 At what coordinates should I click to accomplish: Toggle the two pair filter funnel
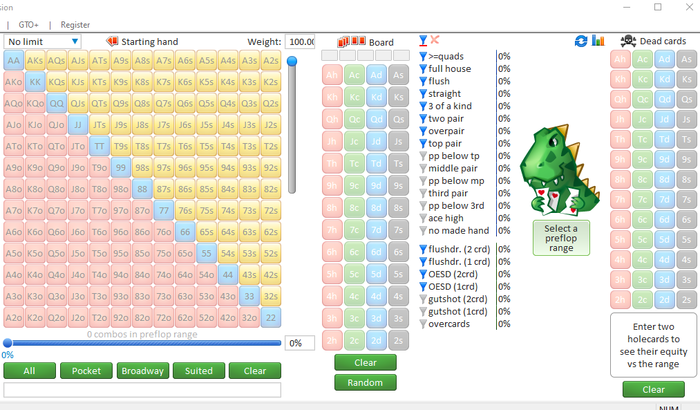point(423,119)
